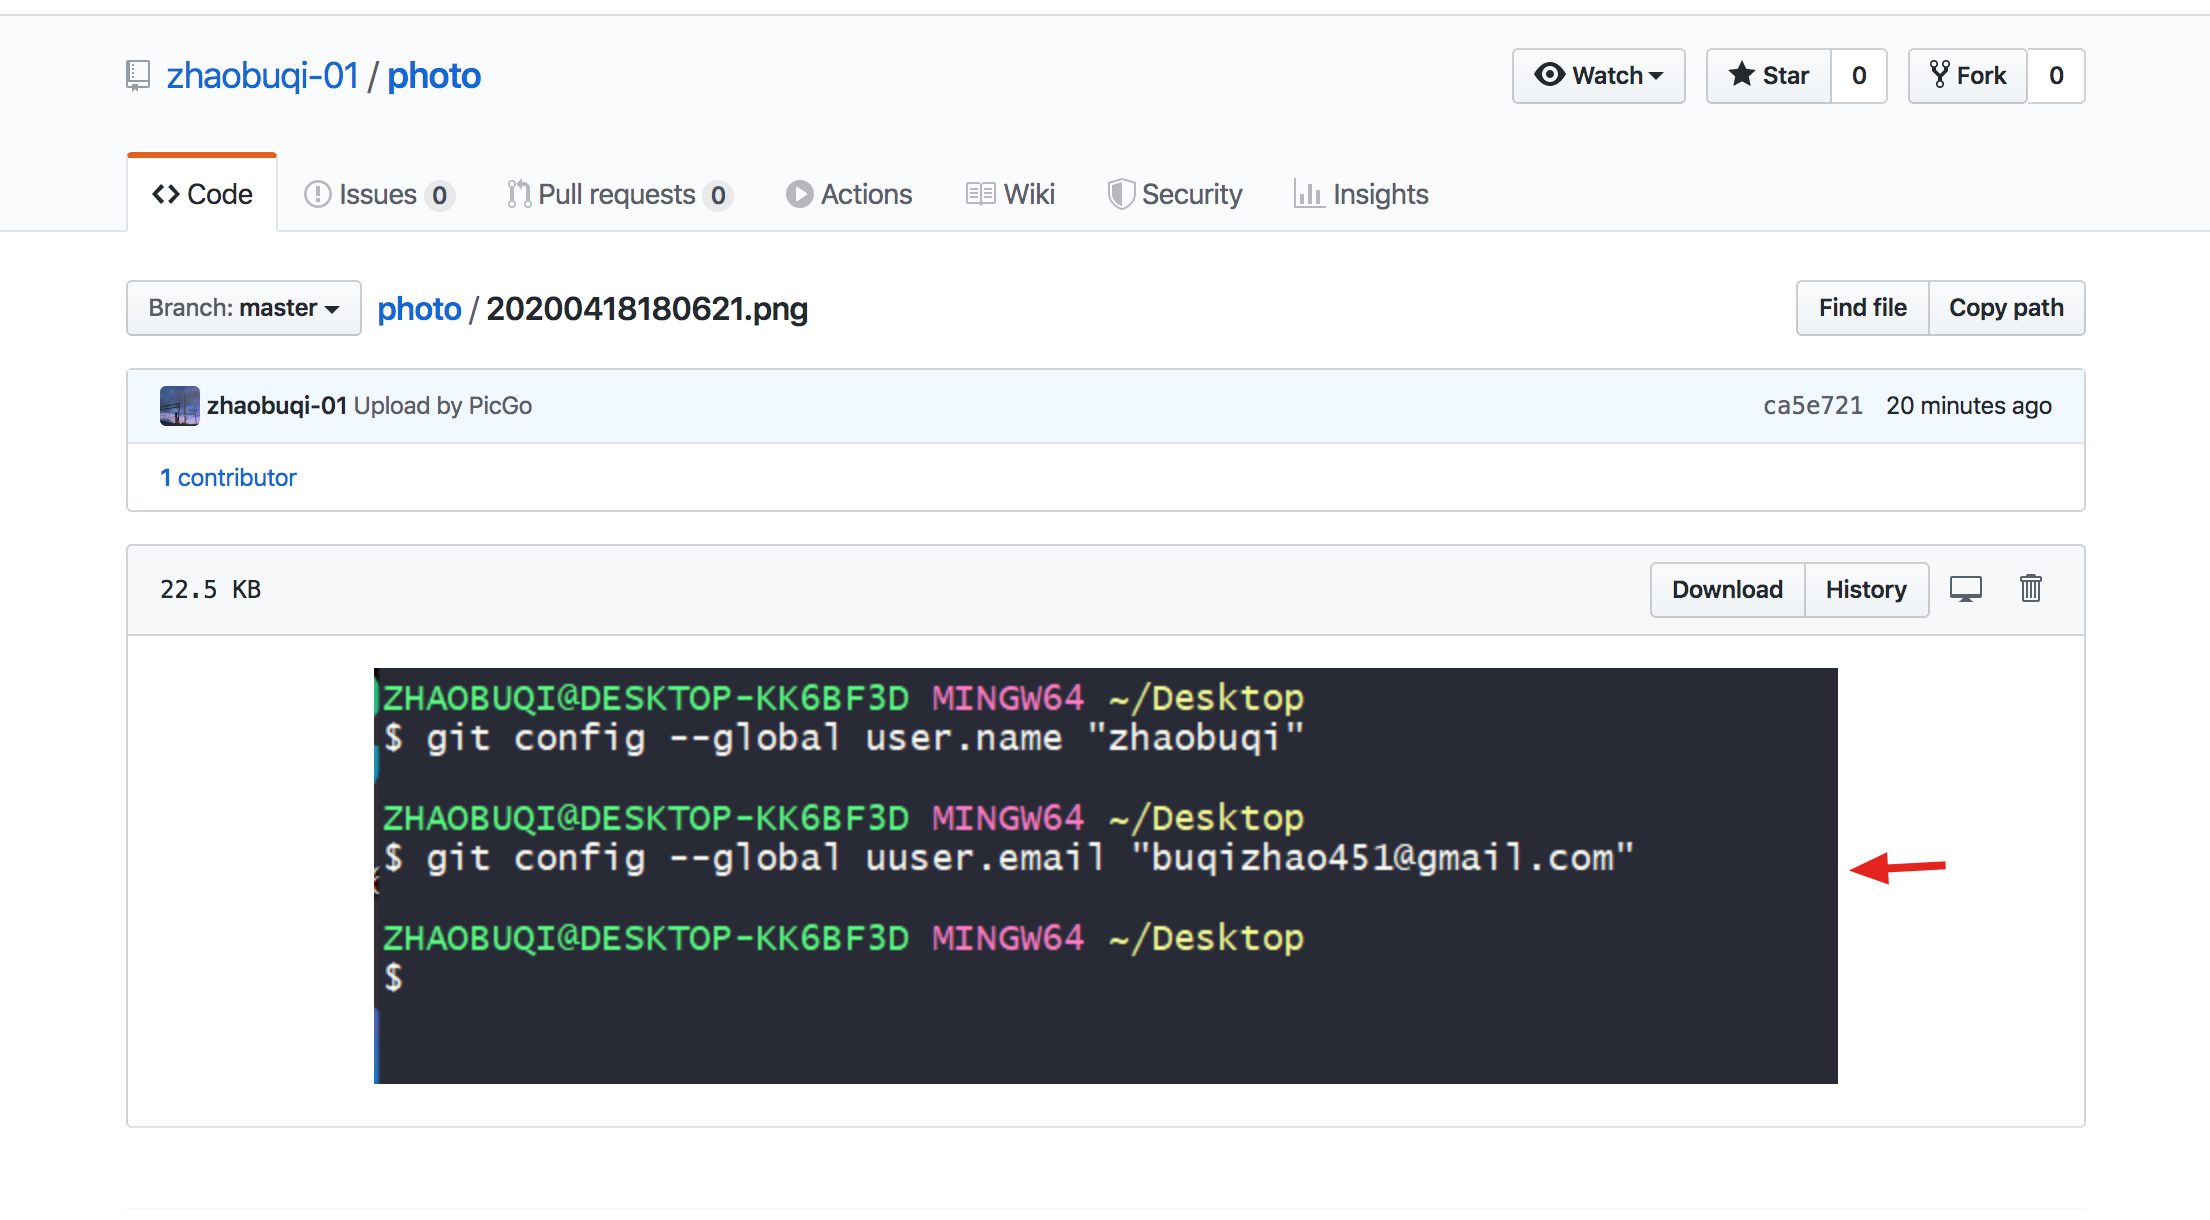View the file History
The image size is (2210, 1220).
point(1866,589)
